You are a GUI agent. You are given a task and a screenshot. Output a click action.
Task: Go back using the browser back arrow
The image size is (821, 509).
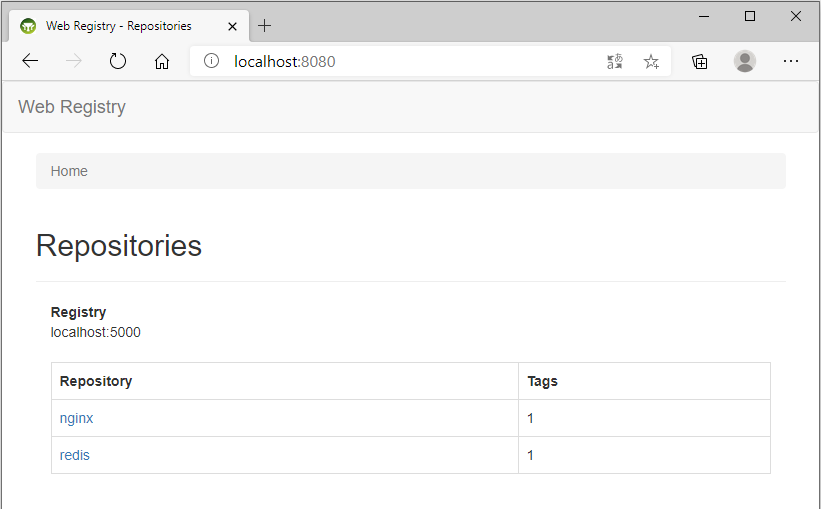30,61
